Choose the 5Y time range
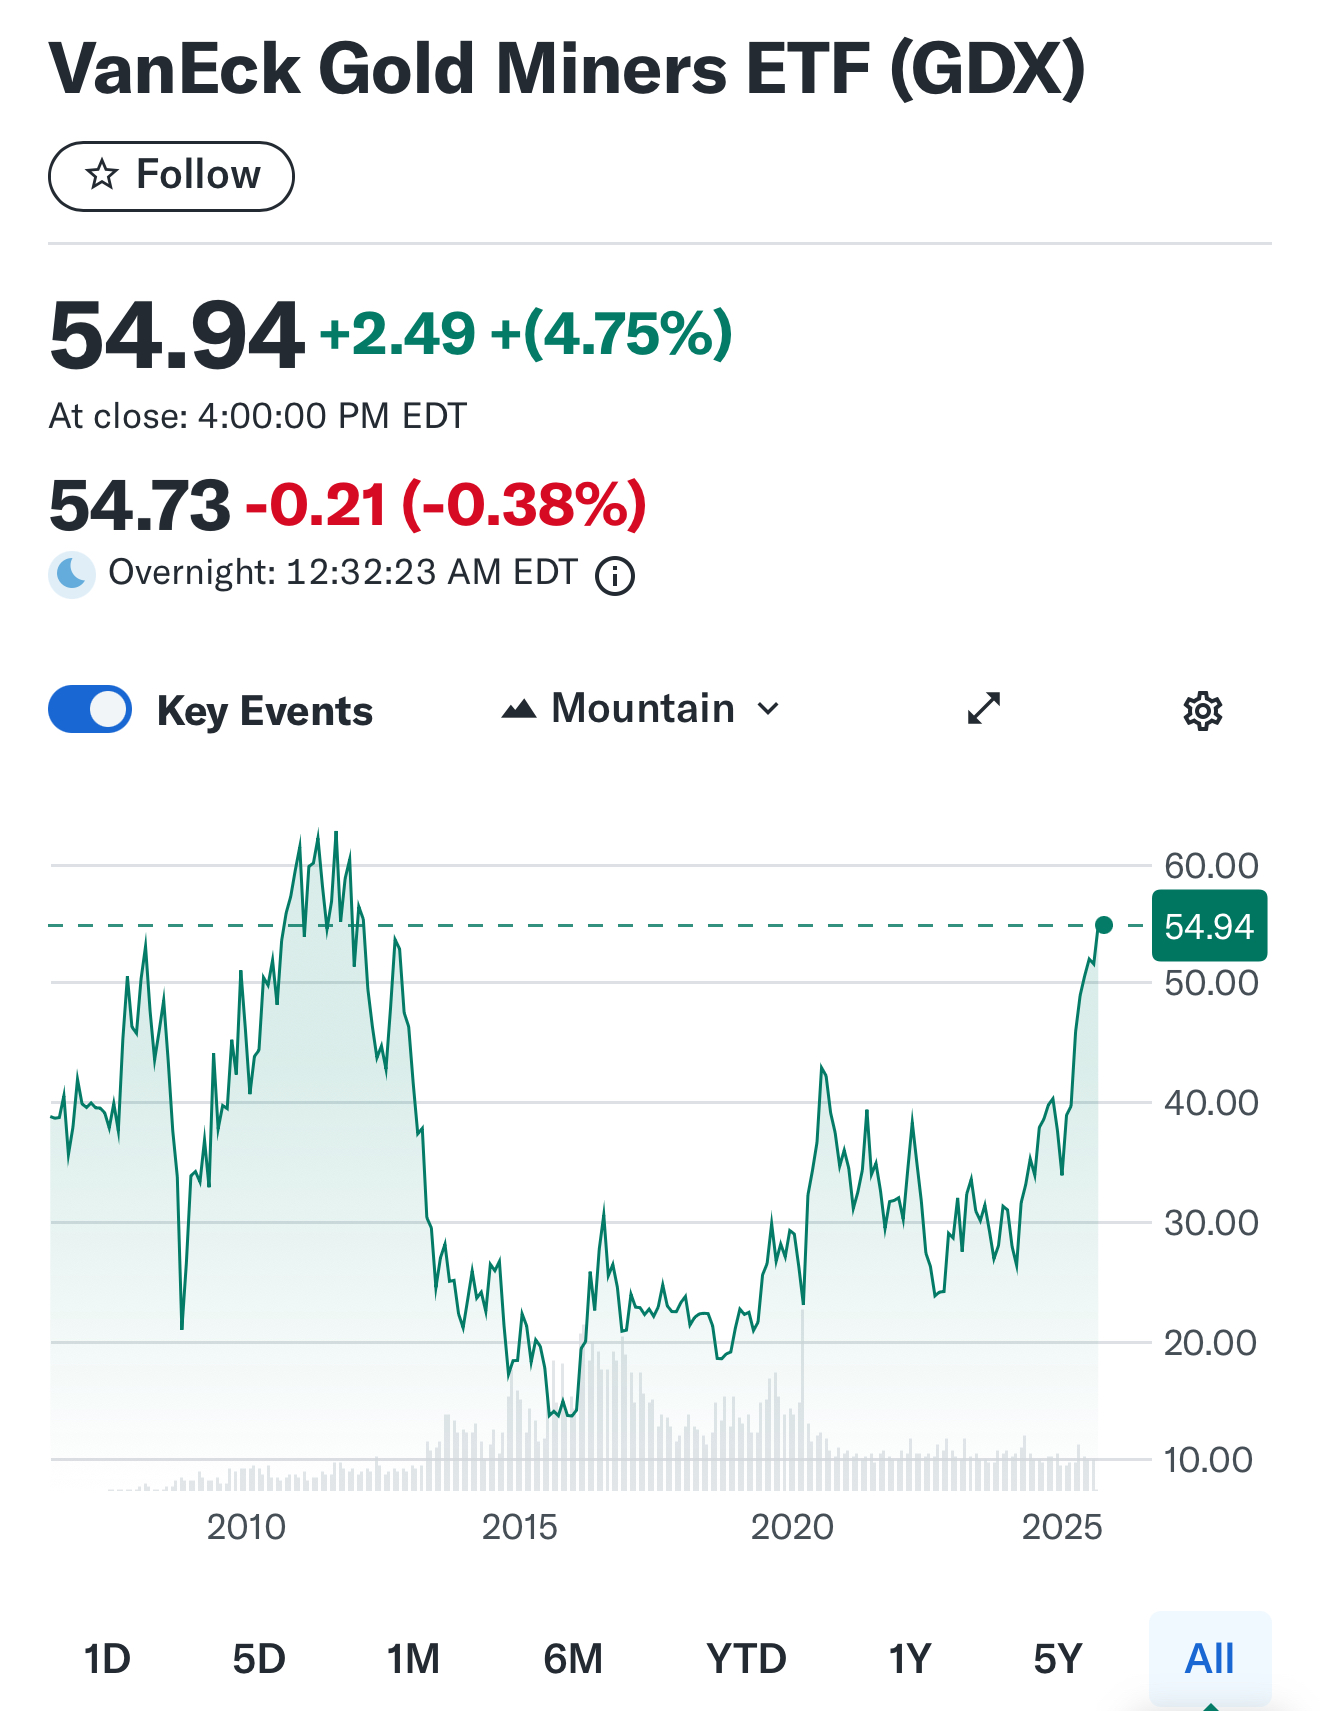The width and height of the screenshot is (1320, 1711). coord(1057,1659)
